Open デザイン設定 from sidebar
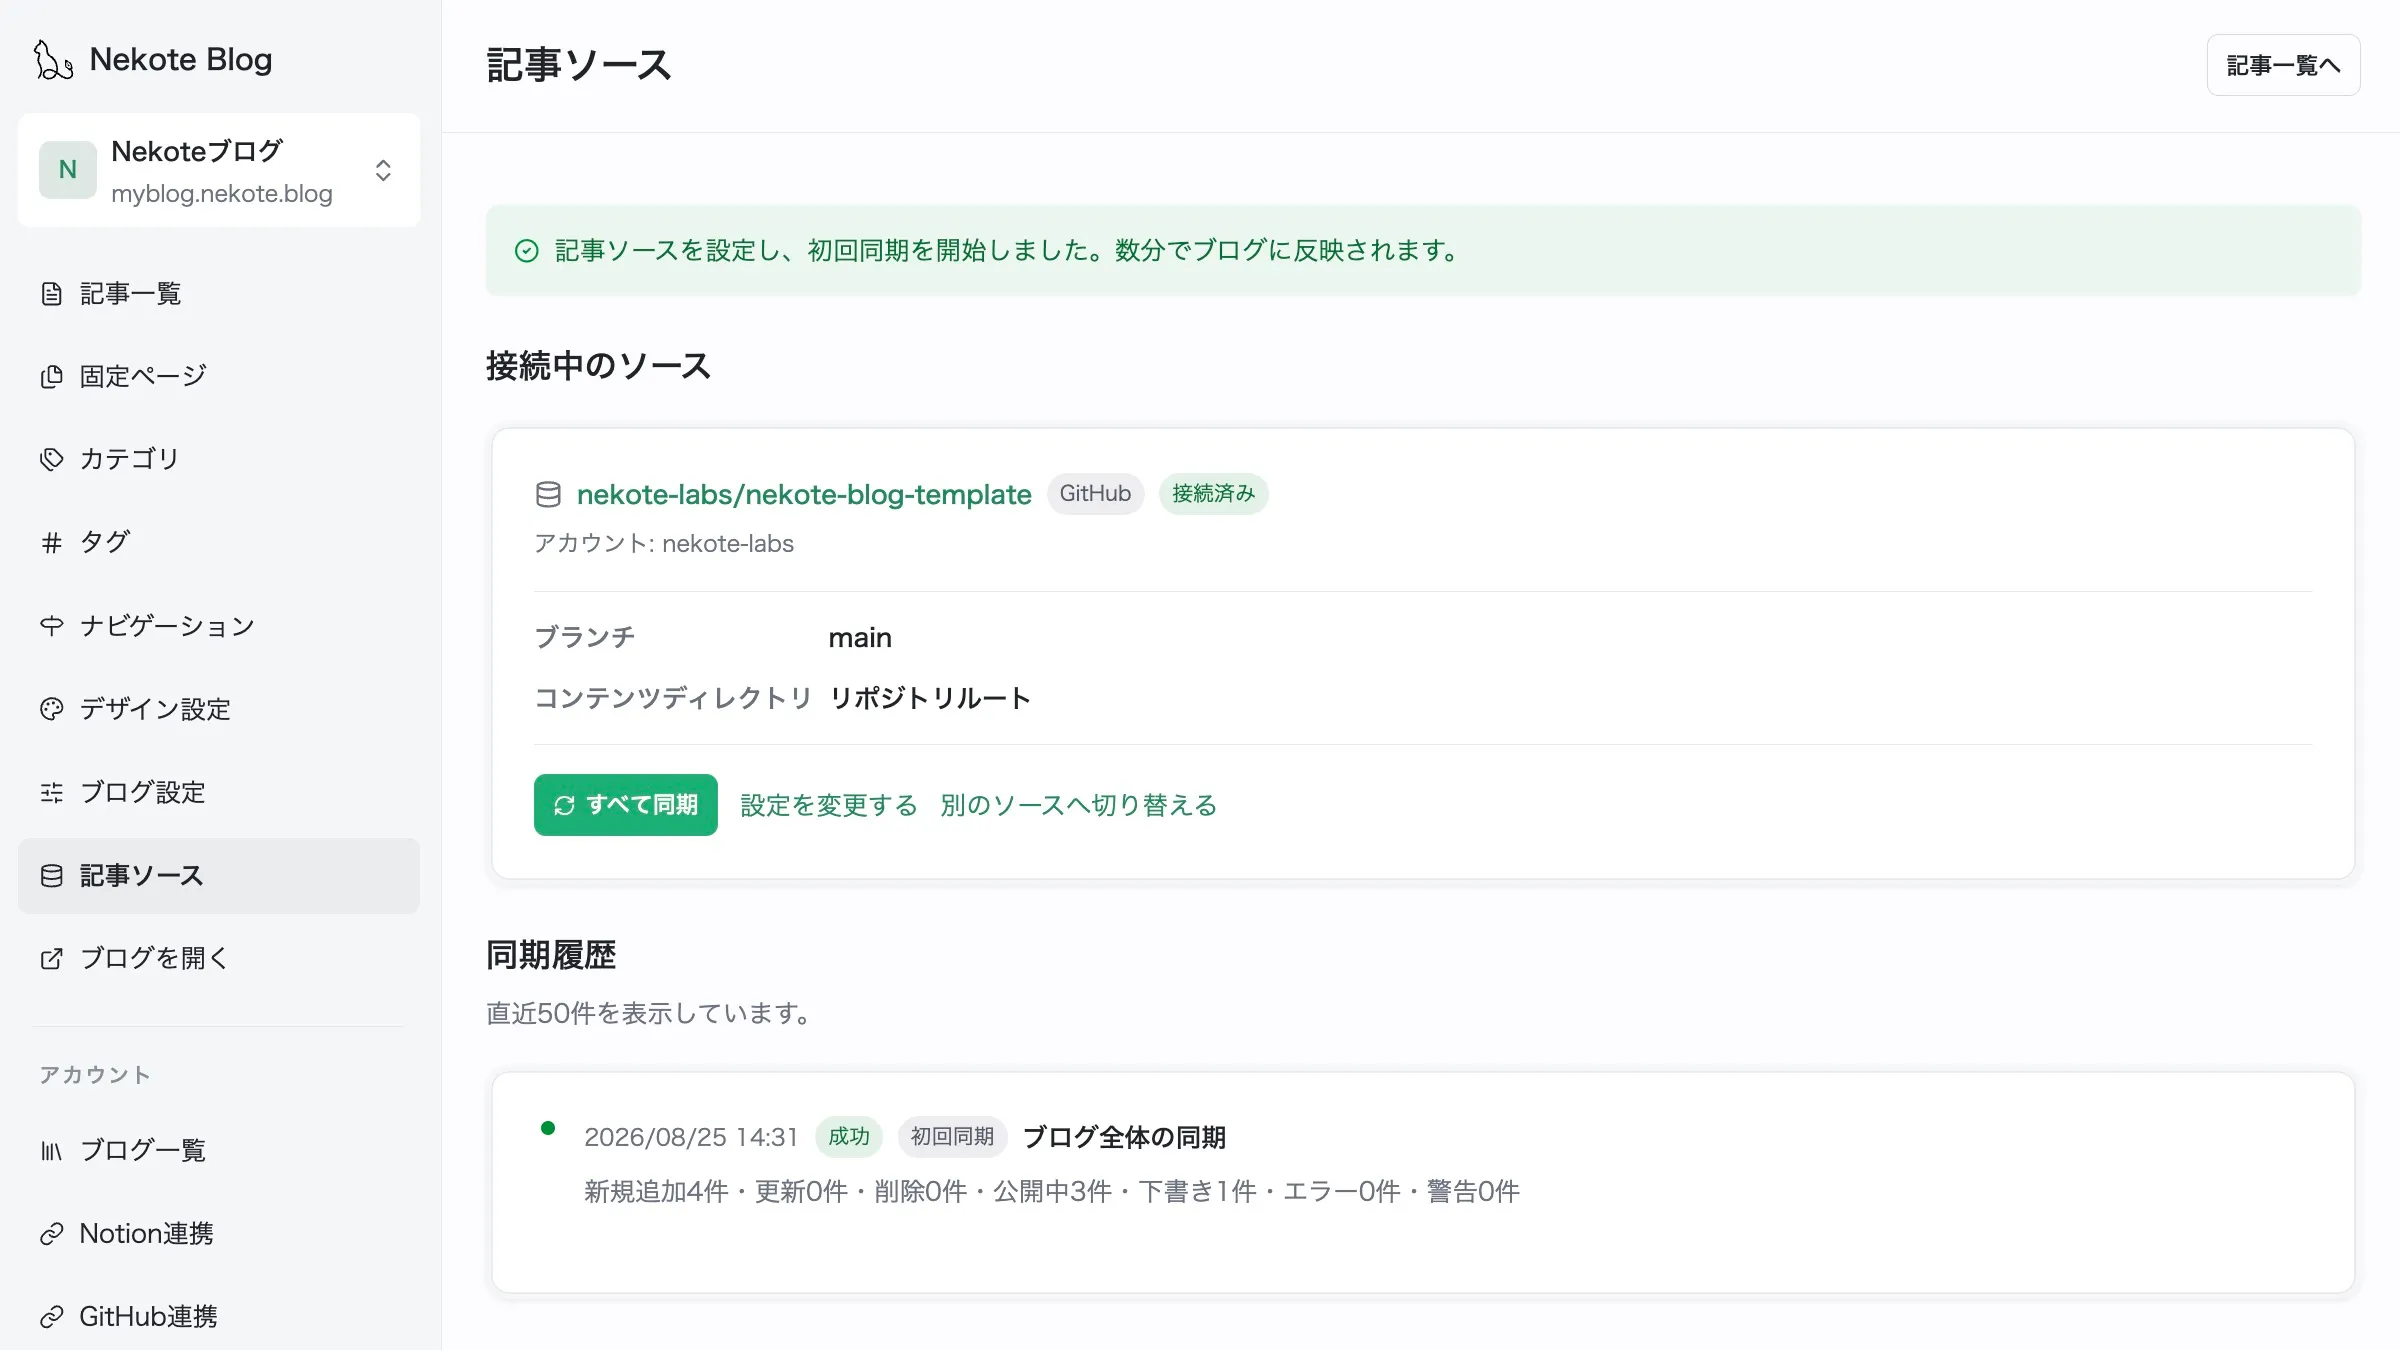2400x1350 pixels. [219, 709]
